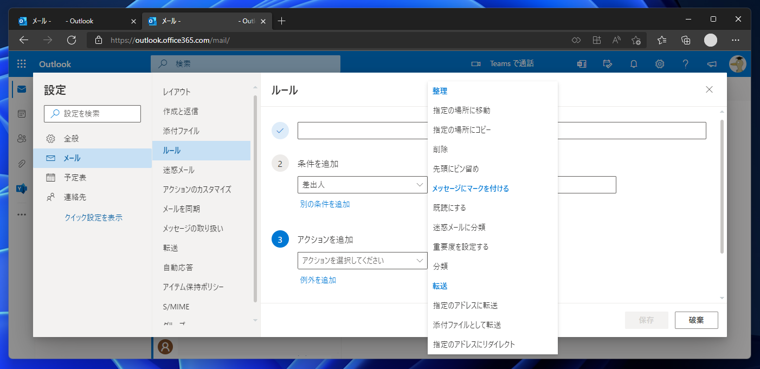
Task: Select 指定の場所にコピー action
Action: pyautogui.click(x=492, y=130)
